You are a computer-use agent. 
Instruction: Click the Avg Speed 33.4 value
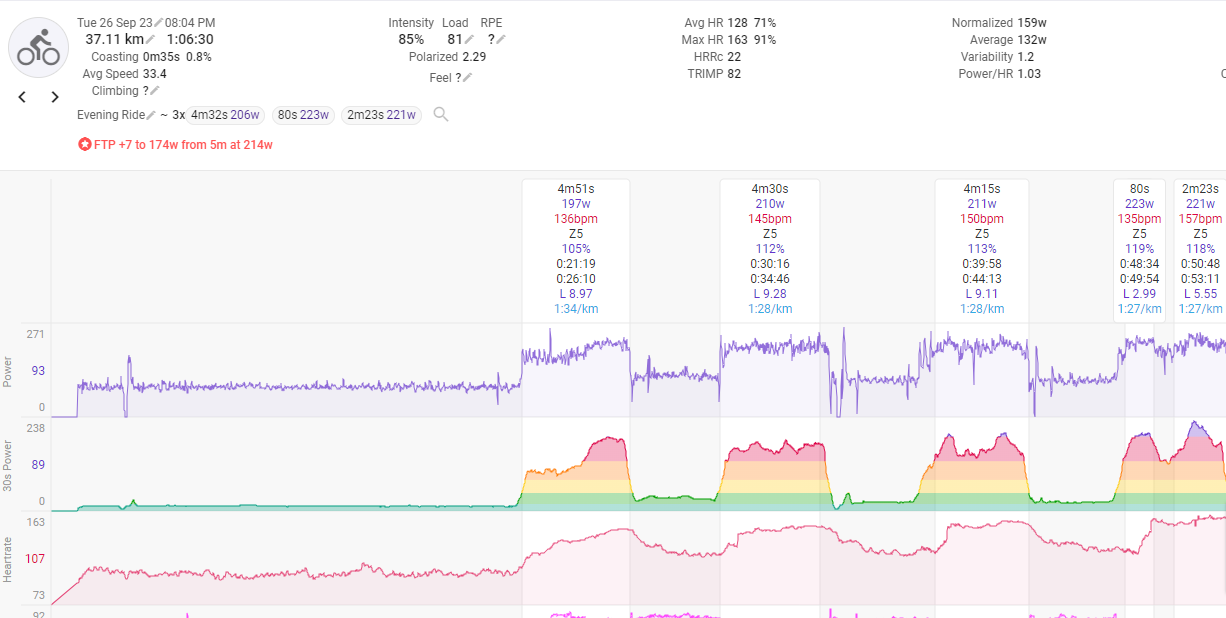coord(155,74)
